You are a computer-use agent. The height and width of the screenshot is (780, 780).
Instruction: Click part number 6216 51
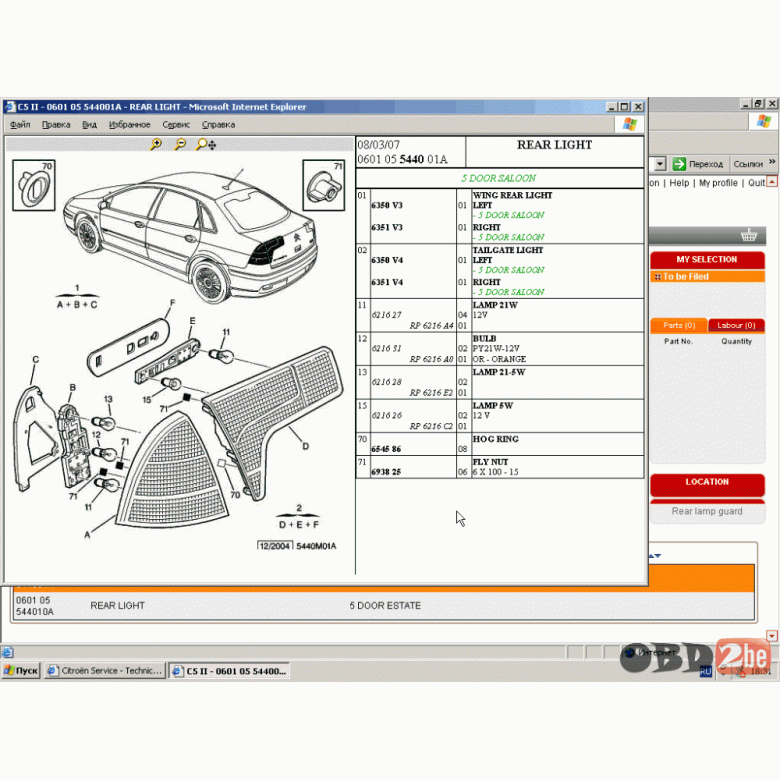click(x=387, y=348)
